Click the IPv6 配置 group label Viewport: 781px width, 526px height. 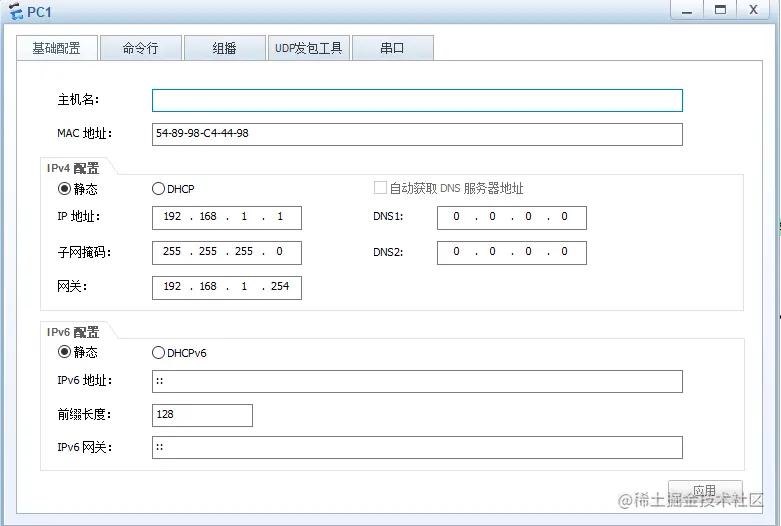[x=73, y=332]
